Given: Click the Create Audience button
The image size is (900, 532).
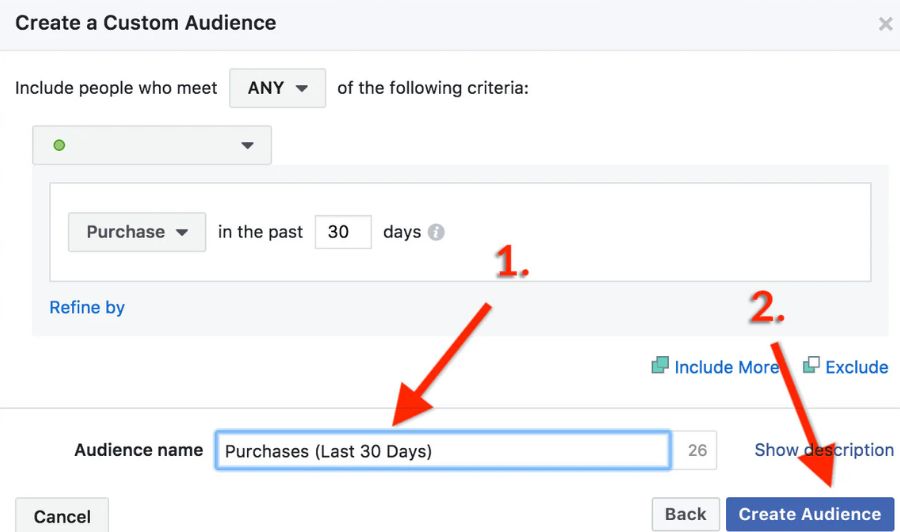Looking at the screenshot, I should click(x=810, y=514).
